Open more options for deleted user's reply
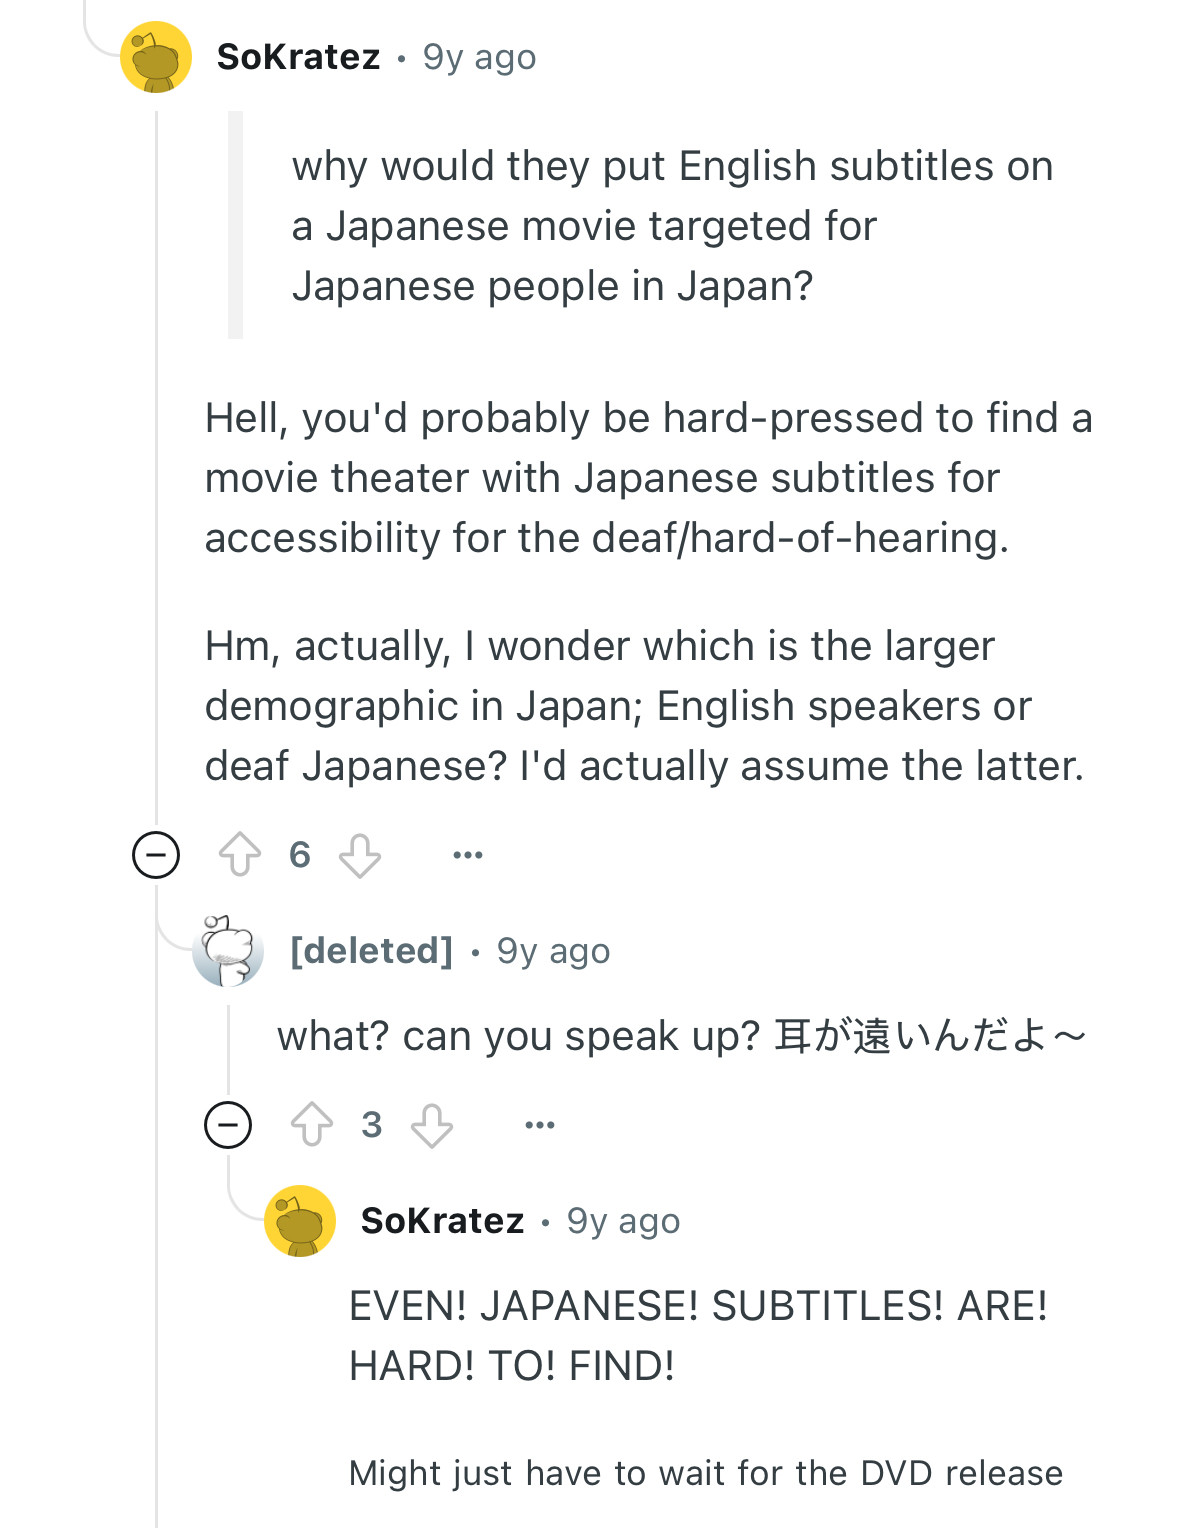Image resolution: width=1179 pixels, height=1528 pixels. pos(540,1125)
